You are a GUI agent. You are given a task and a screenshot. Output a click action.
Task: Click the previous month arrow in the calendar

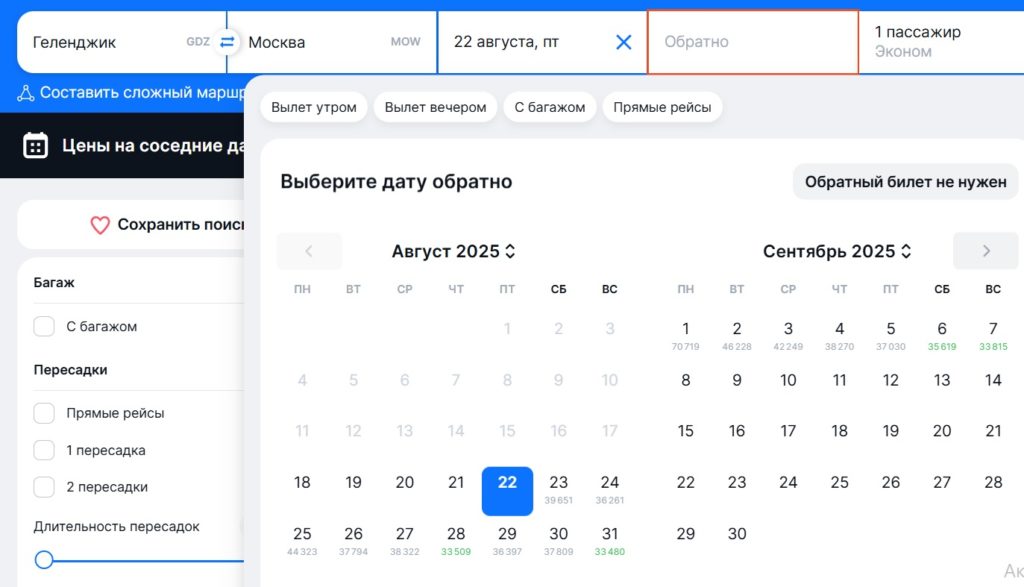click(x=309, y=251)
